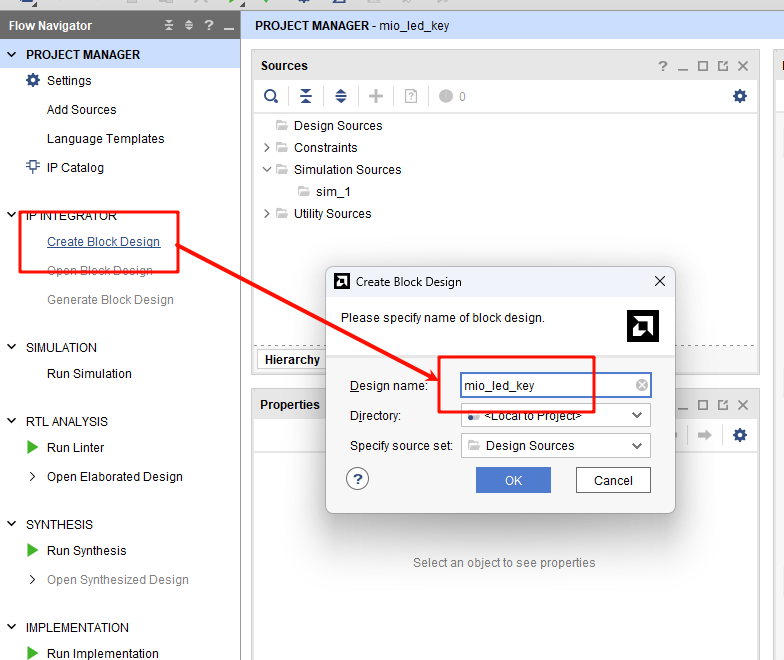The height and width of the screenshot is (660, 784).
Task: Collapse the RTL ANALYSIS section
Action: pos(12,421)
